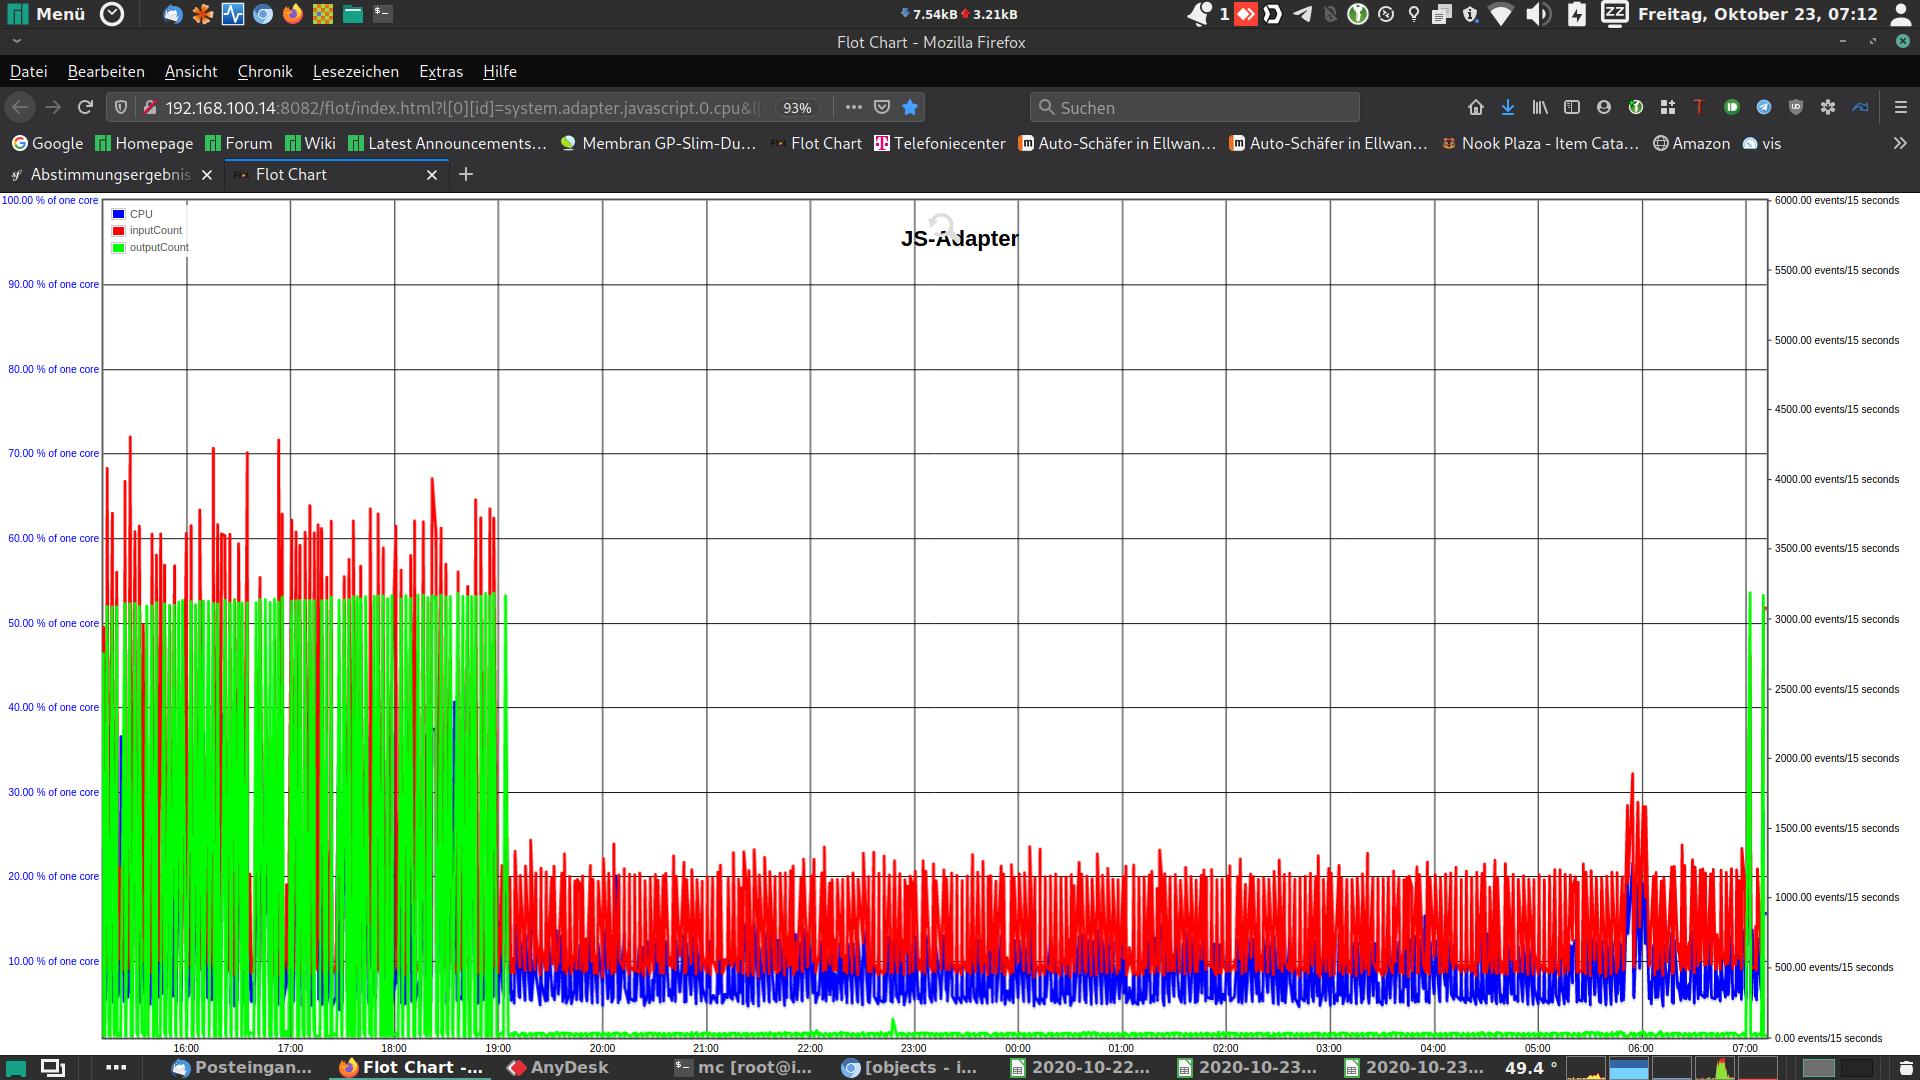The width and height of the screenshot is (1920, 1080).
Task: Focus the Suchen search field
Action: pyautogui.click(x=1195, y=107)
